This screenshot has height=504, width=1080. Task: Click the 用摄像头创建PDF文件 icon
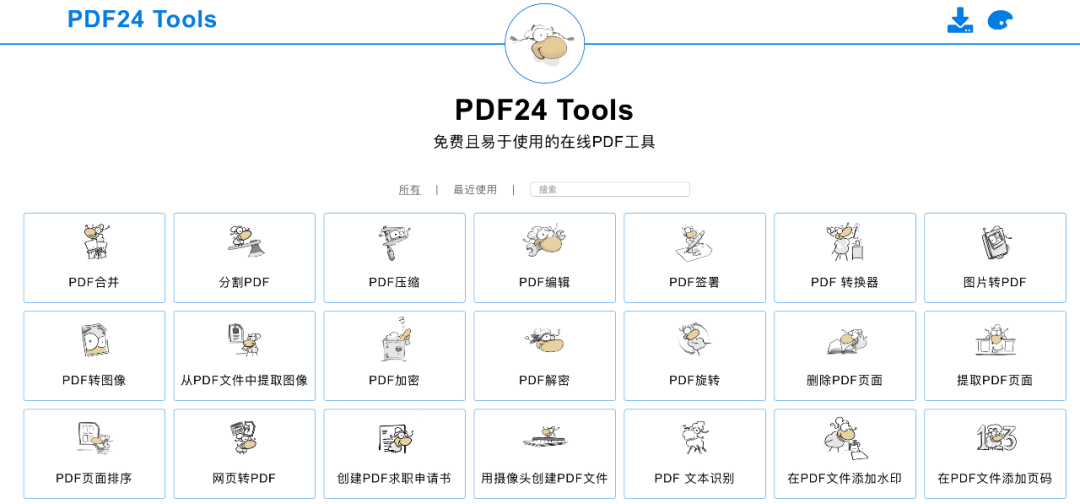(544, 438)
